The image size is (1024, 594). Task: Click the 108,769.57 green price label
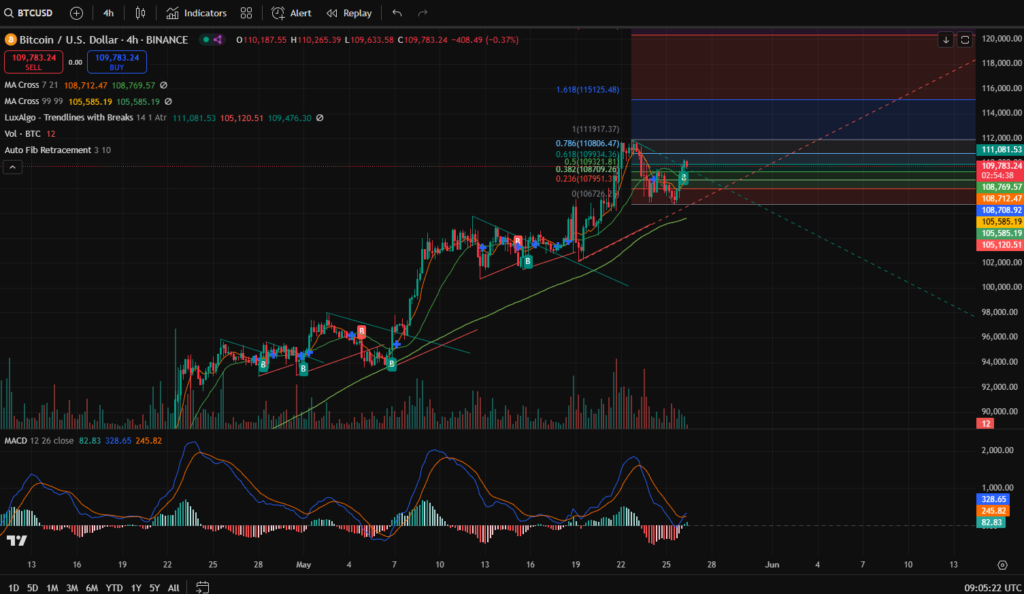click(1000, 187)
